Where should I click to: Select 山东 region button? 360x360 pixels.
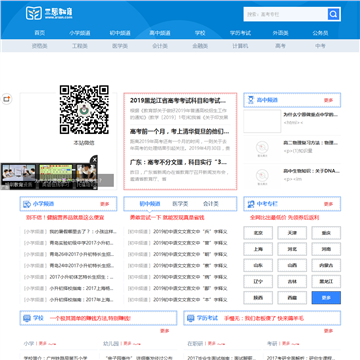[258, 265]
